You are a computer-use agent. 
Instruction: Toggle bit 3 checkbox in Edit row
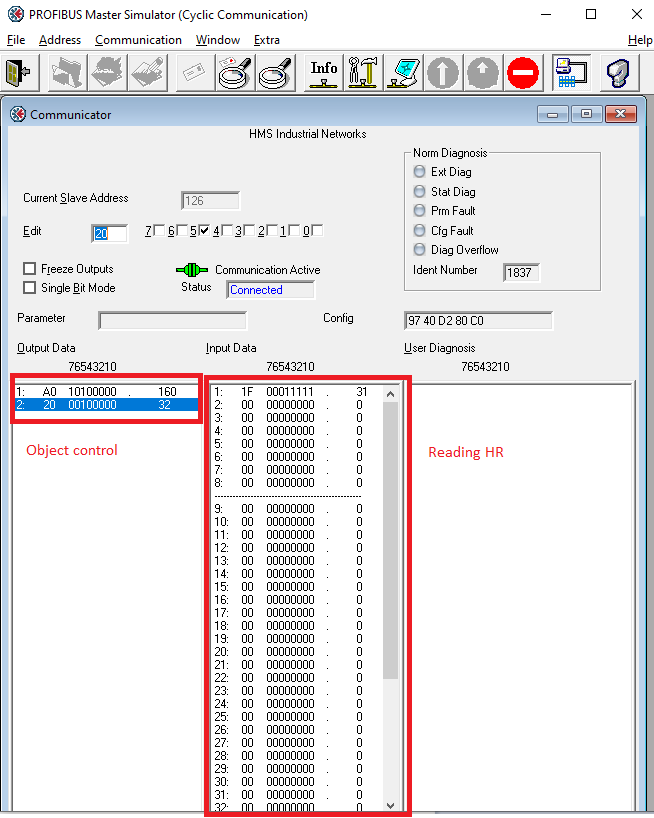point(249,230)
